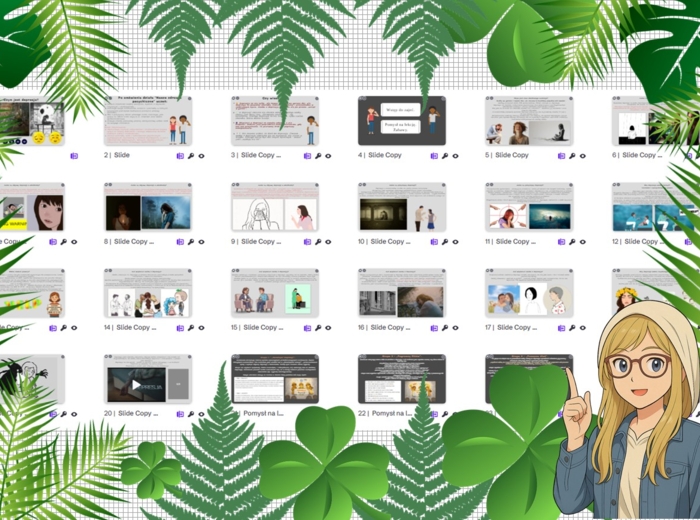Click the key icon for slide 2
This screenshot has width=700, height=520.
point(191,156)
